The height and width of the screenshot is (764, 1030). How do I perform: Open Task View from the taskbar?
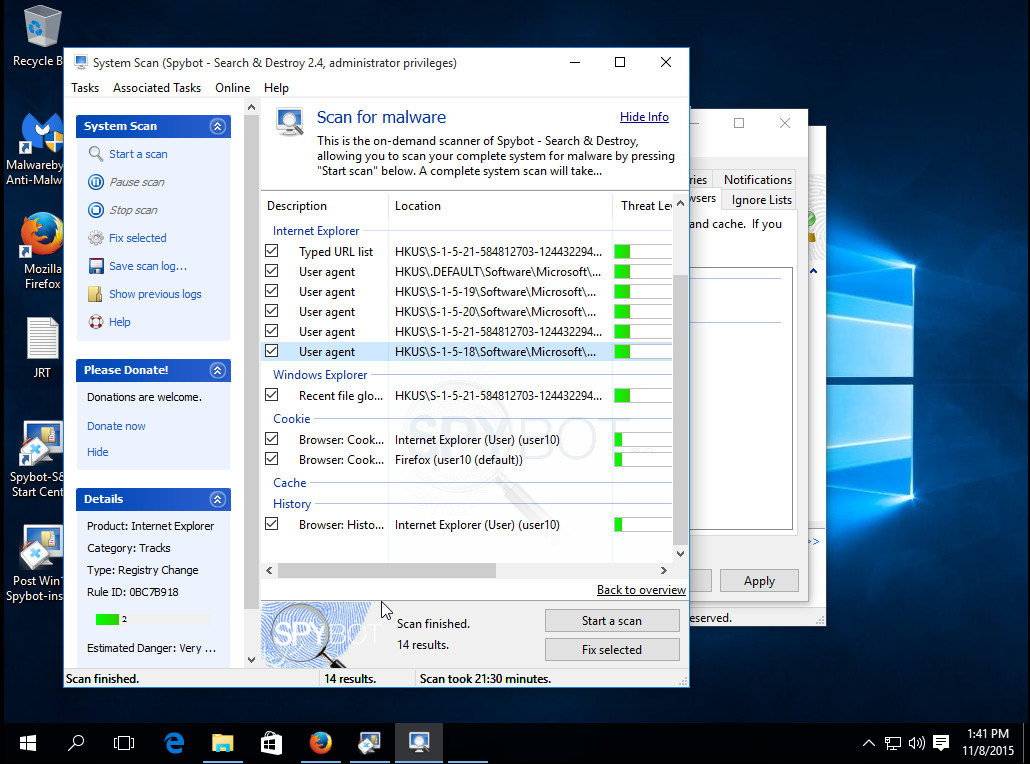click(123, 743)
